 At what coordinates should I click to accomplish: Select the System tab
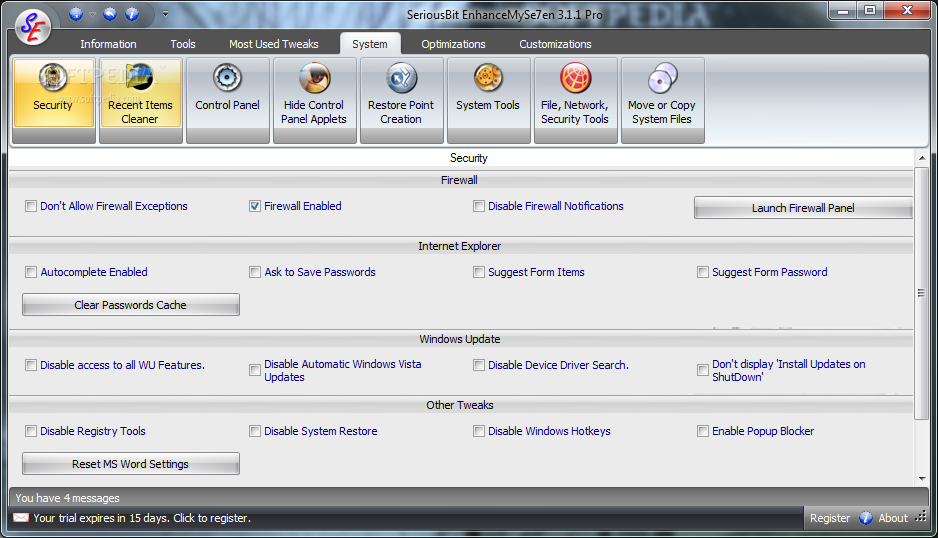tap(370, 44)
